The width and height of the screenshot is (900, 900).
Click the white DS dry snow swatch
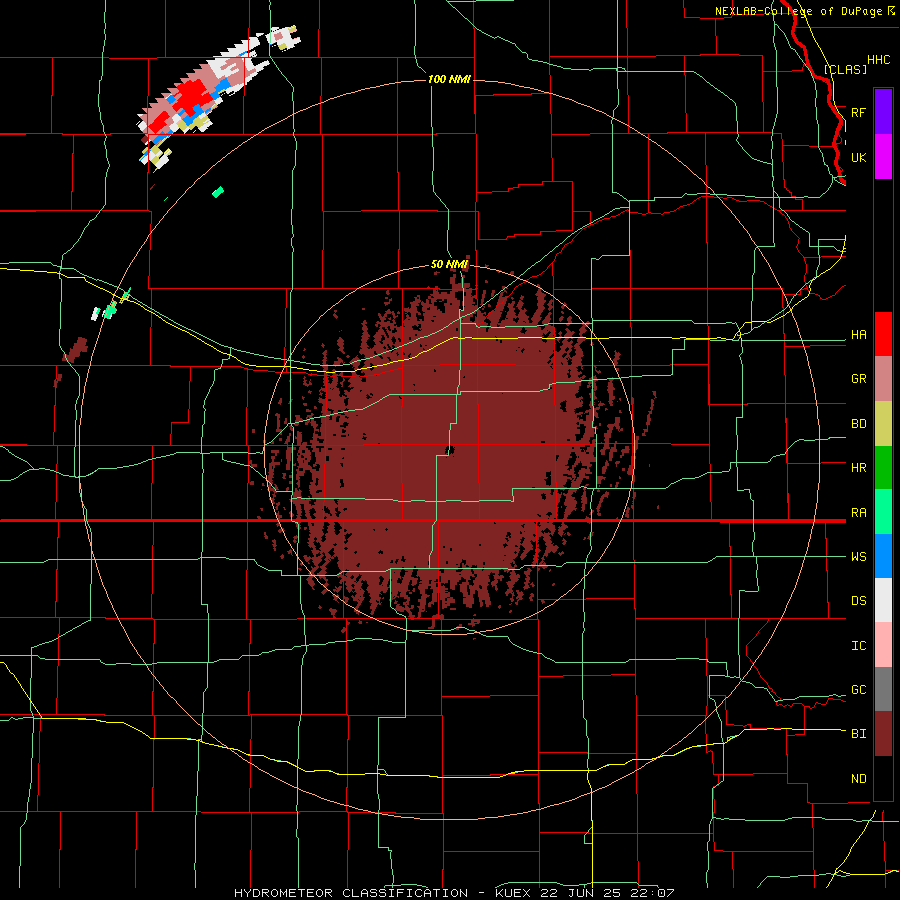pyautogui.click(x=883, y=600)
